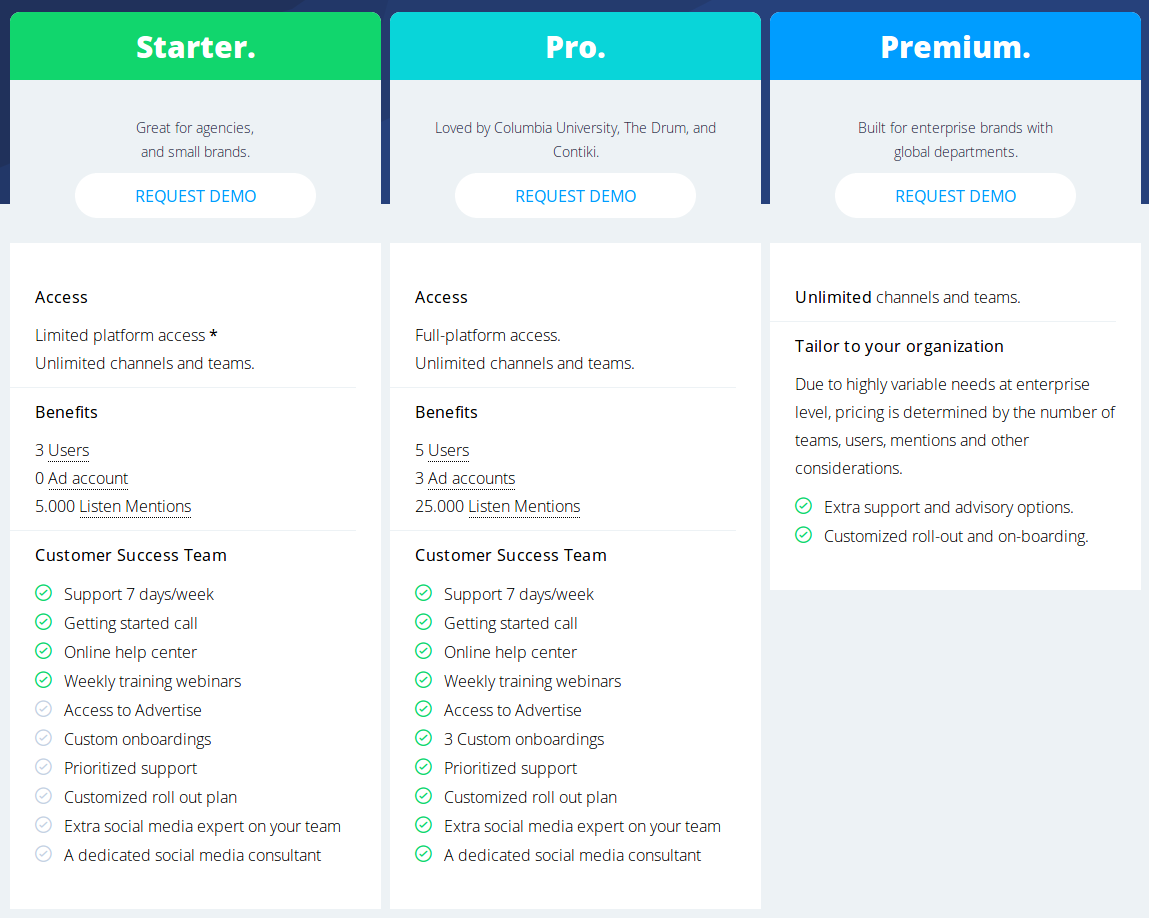Click the green check next to Starter's Online help center
1149x918 pixels.
(x=43, y=651)
